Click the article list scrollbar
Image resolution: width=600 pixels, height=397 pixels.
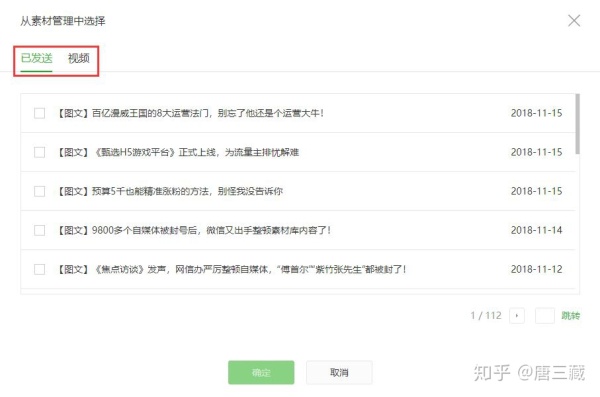click(577, 124)
